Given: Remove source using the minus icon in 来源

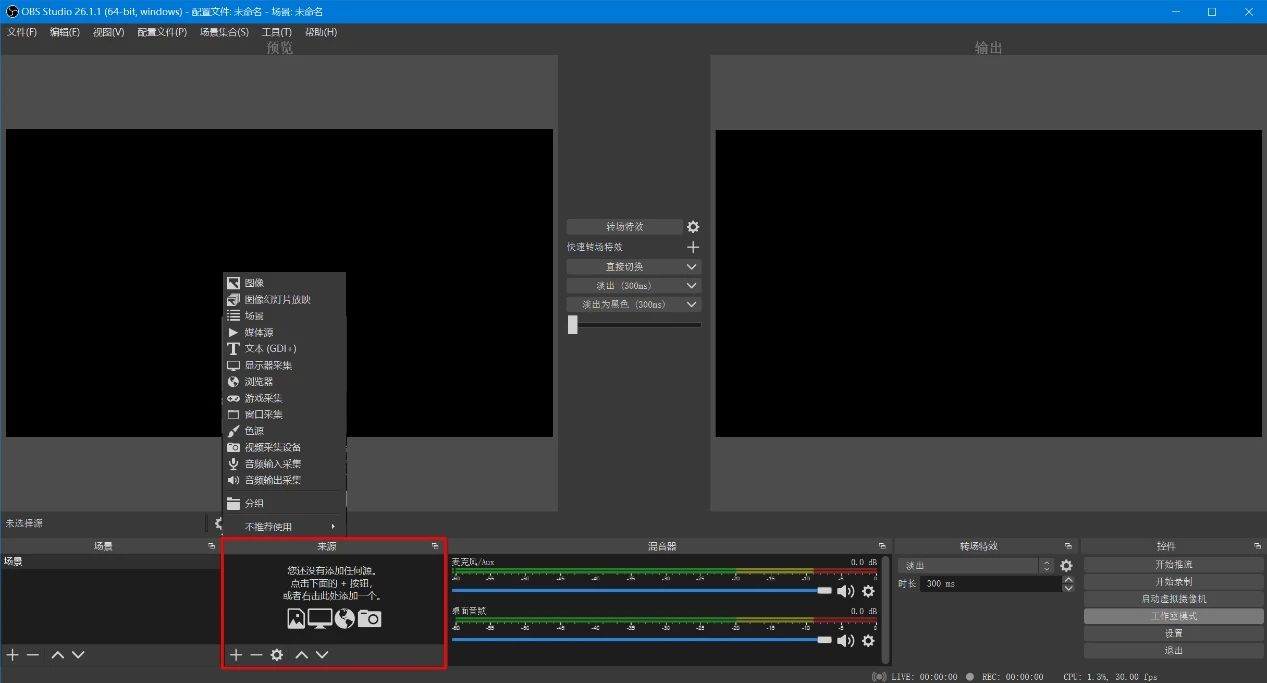Looking at the screenshot, I should (256, 655).
